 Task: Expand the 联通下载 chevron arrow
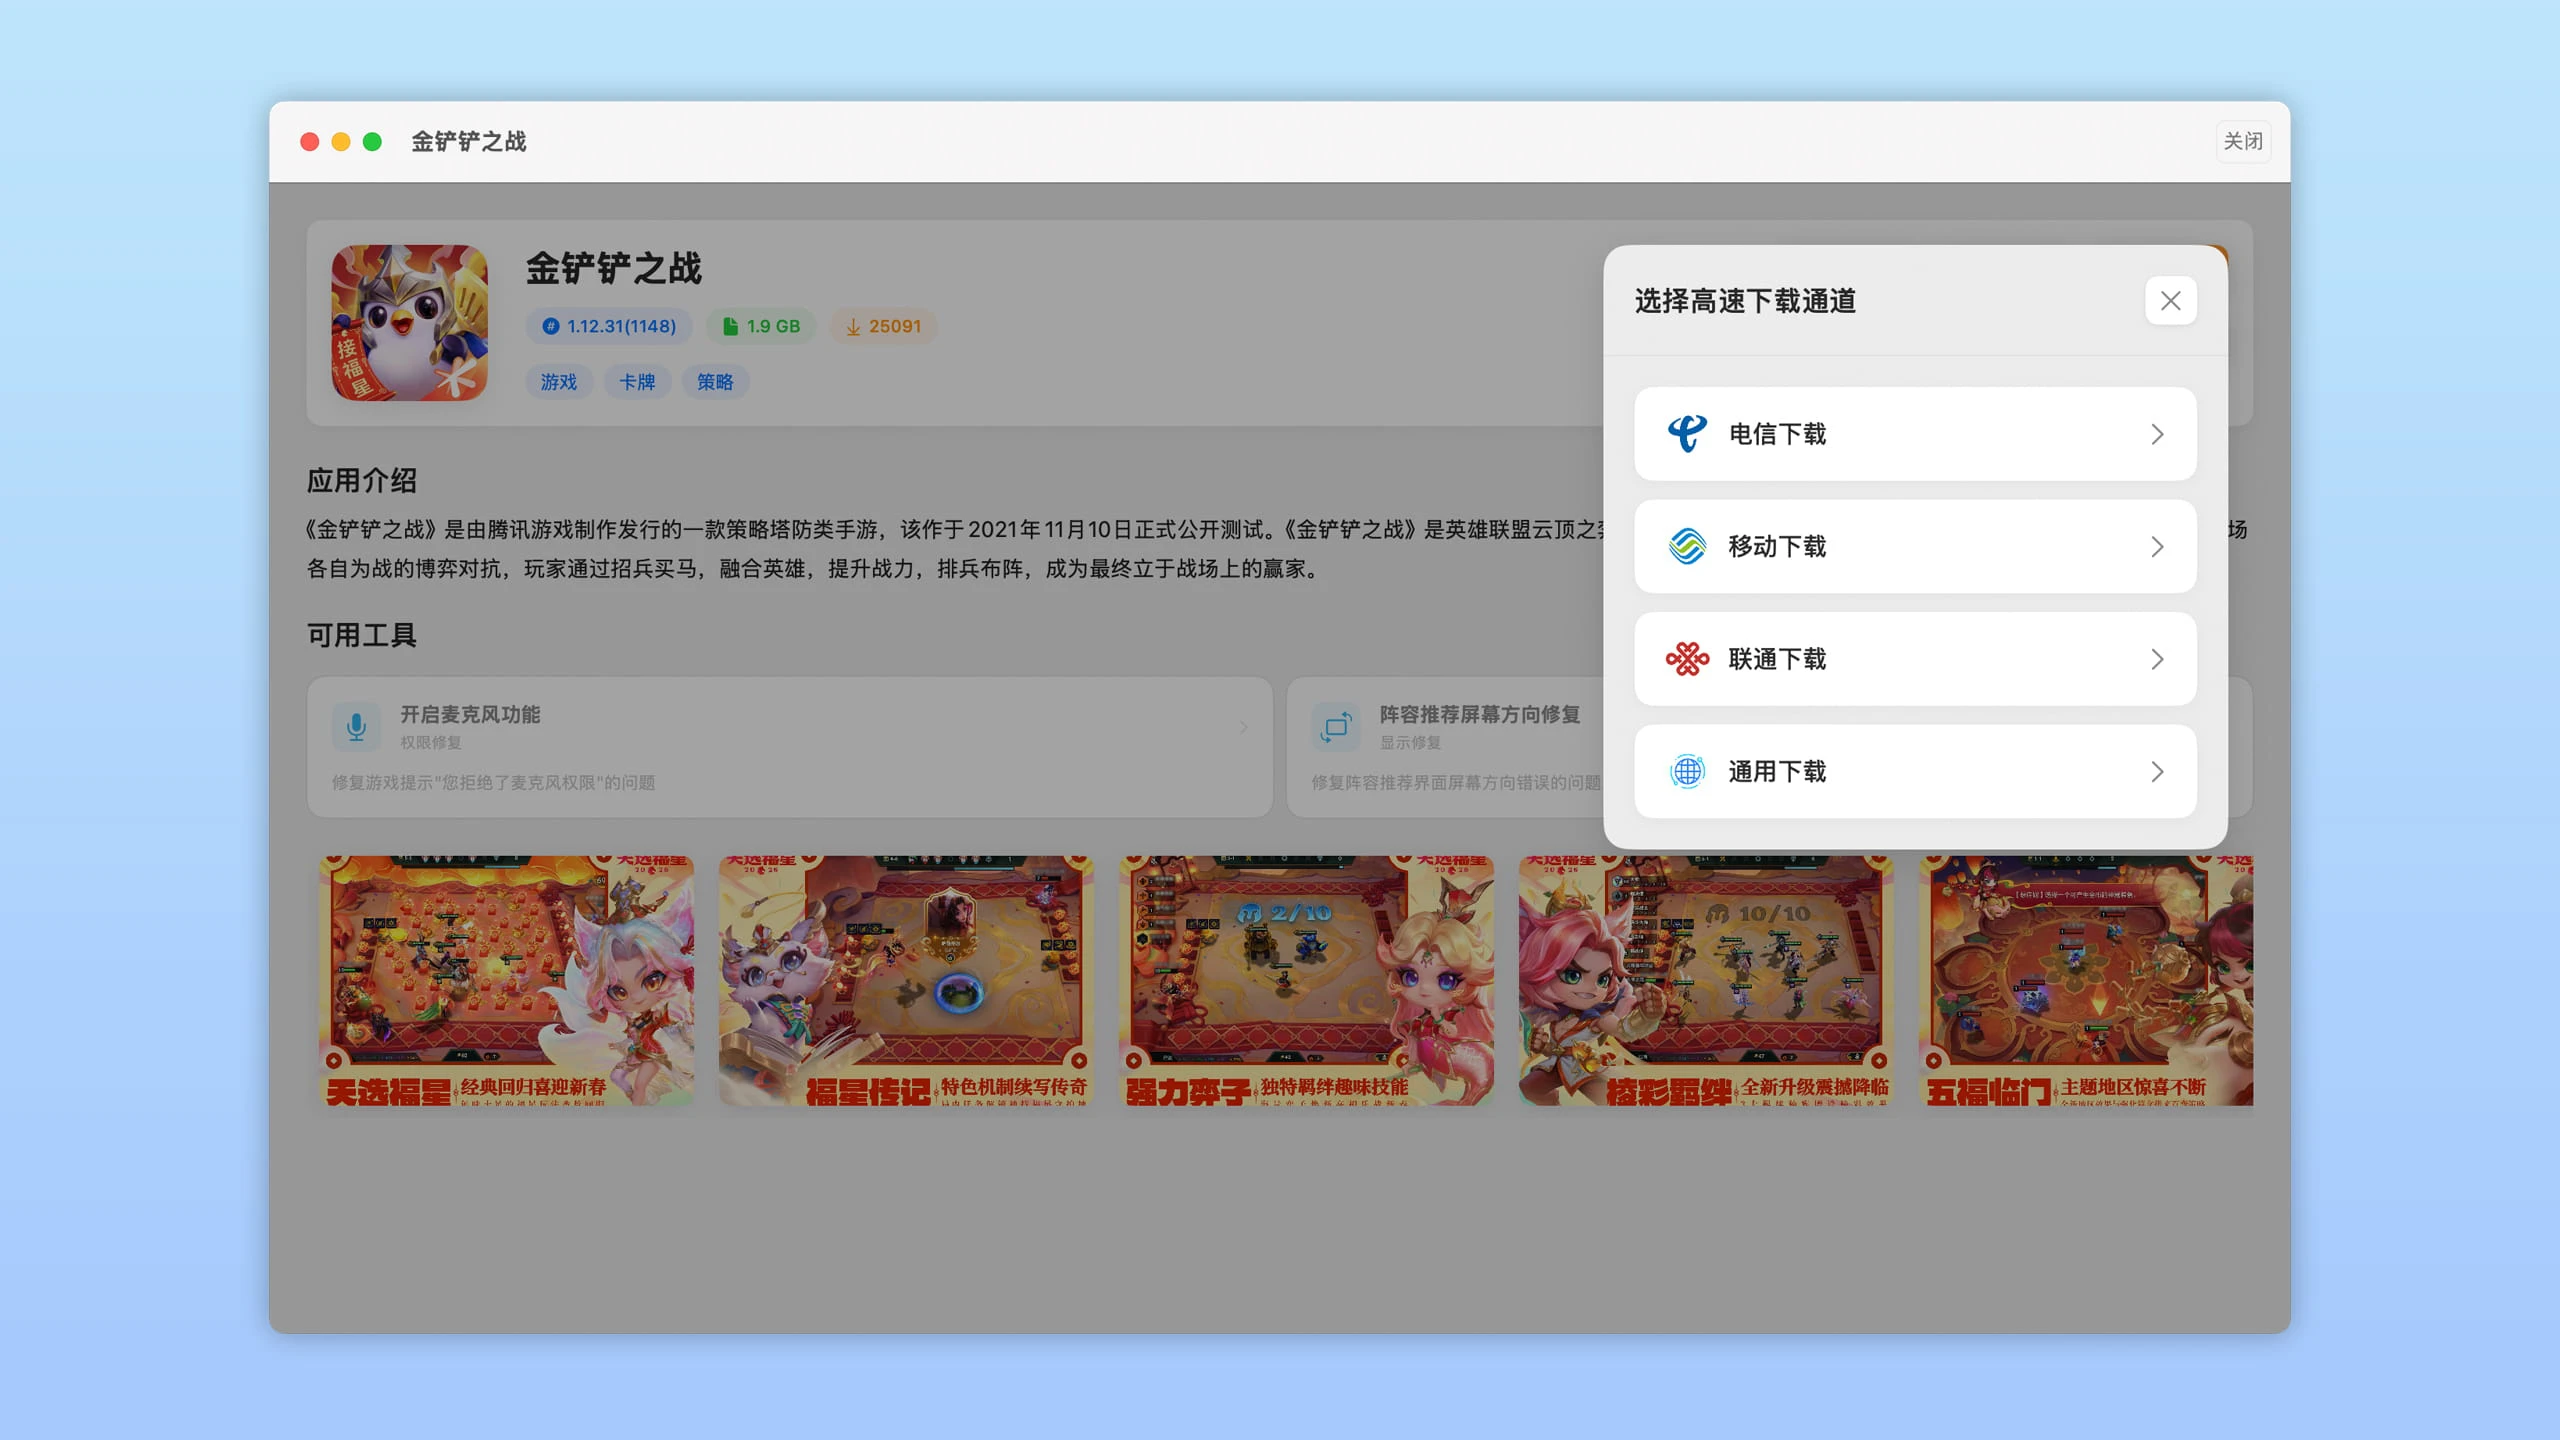(2157, 659)
